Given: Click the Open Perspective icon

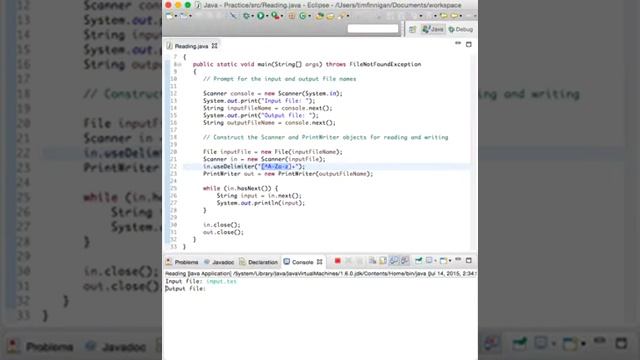Looking at the screenshot, I should 412,29.
